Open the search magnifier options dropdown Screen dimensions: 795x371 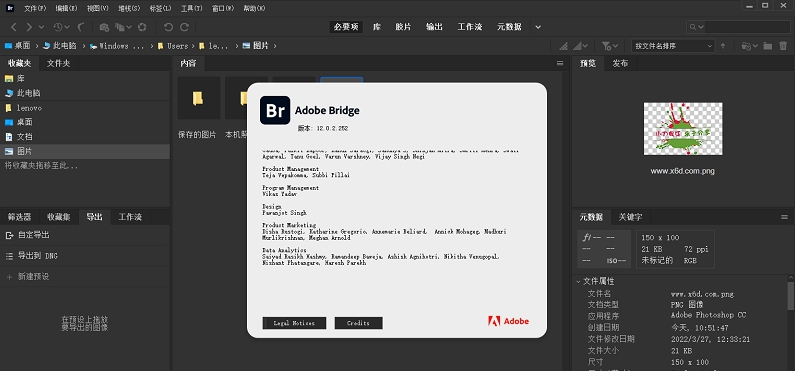click(696, 27)
